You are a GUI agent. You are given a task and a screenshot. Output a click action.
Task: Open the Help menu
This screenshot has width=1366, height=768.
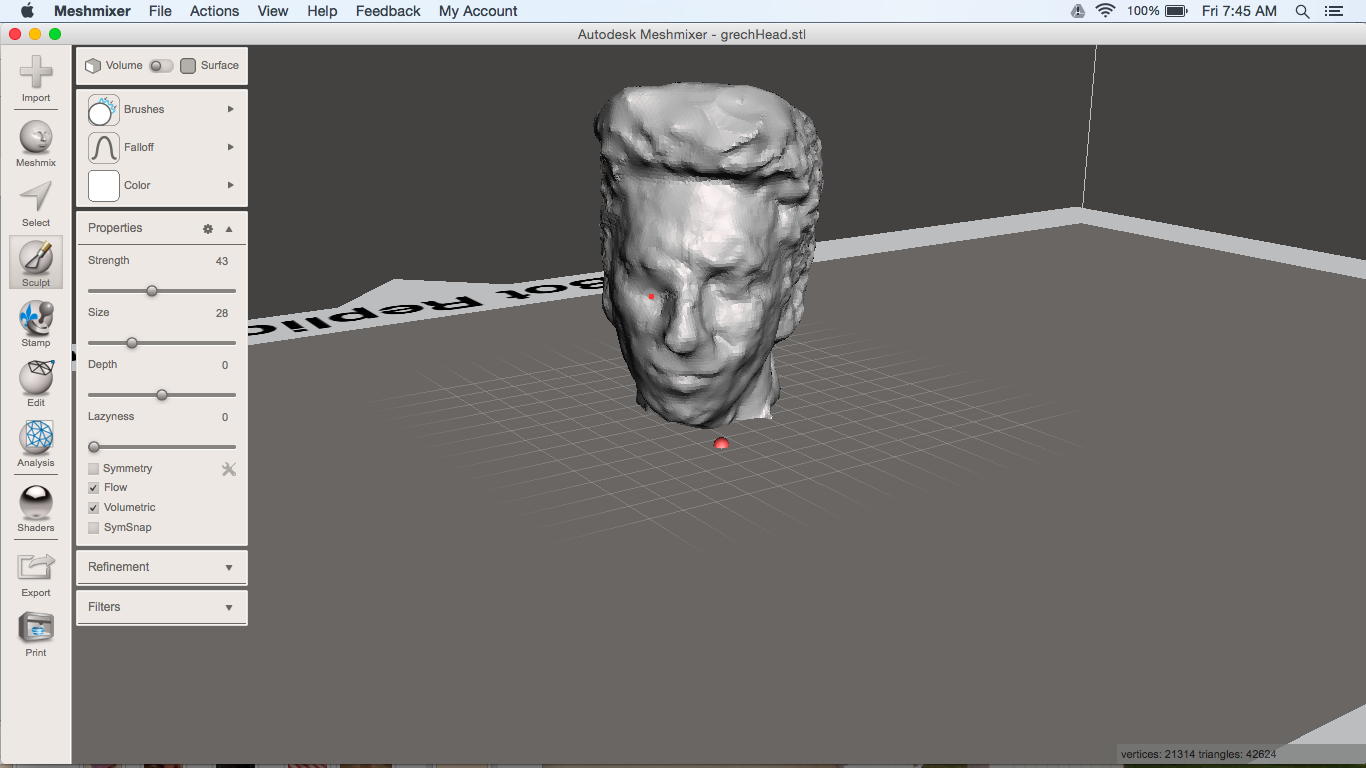click(x=322, y=11)
